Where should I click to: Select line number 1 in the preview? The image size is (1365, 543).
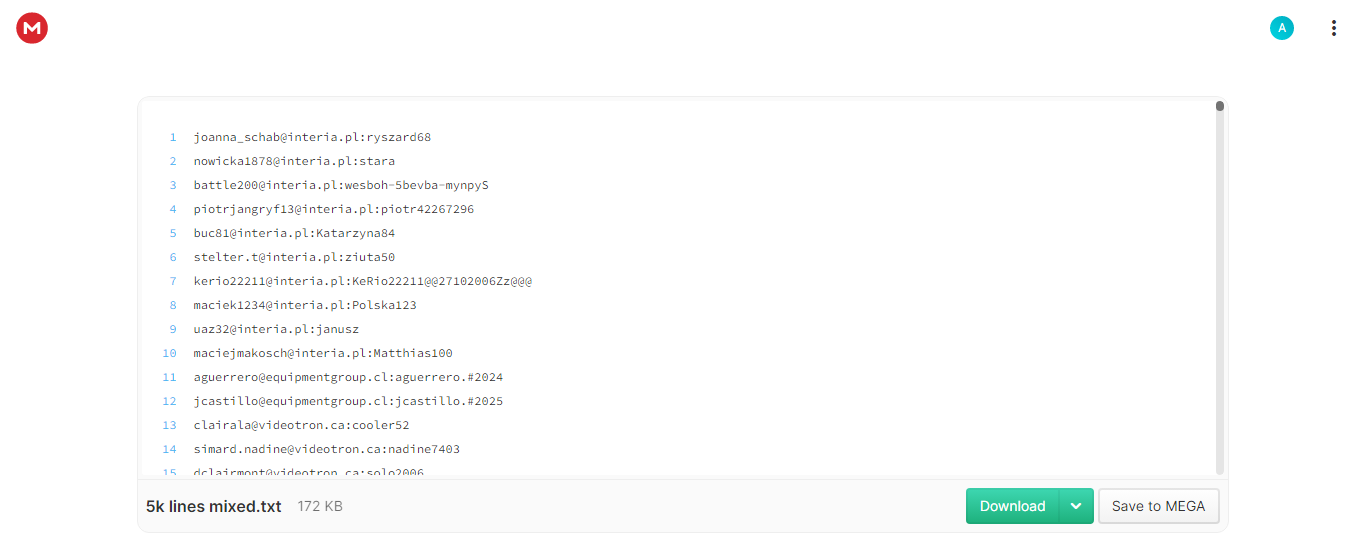173,137
